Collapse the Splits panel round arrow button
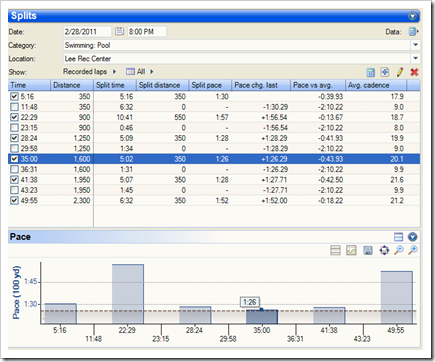Image resolution: width=435 pixels, height=362 pixels. (412, 16)
